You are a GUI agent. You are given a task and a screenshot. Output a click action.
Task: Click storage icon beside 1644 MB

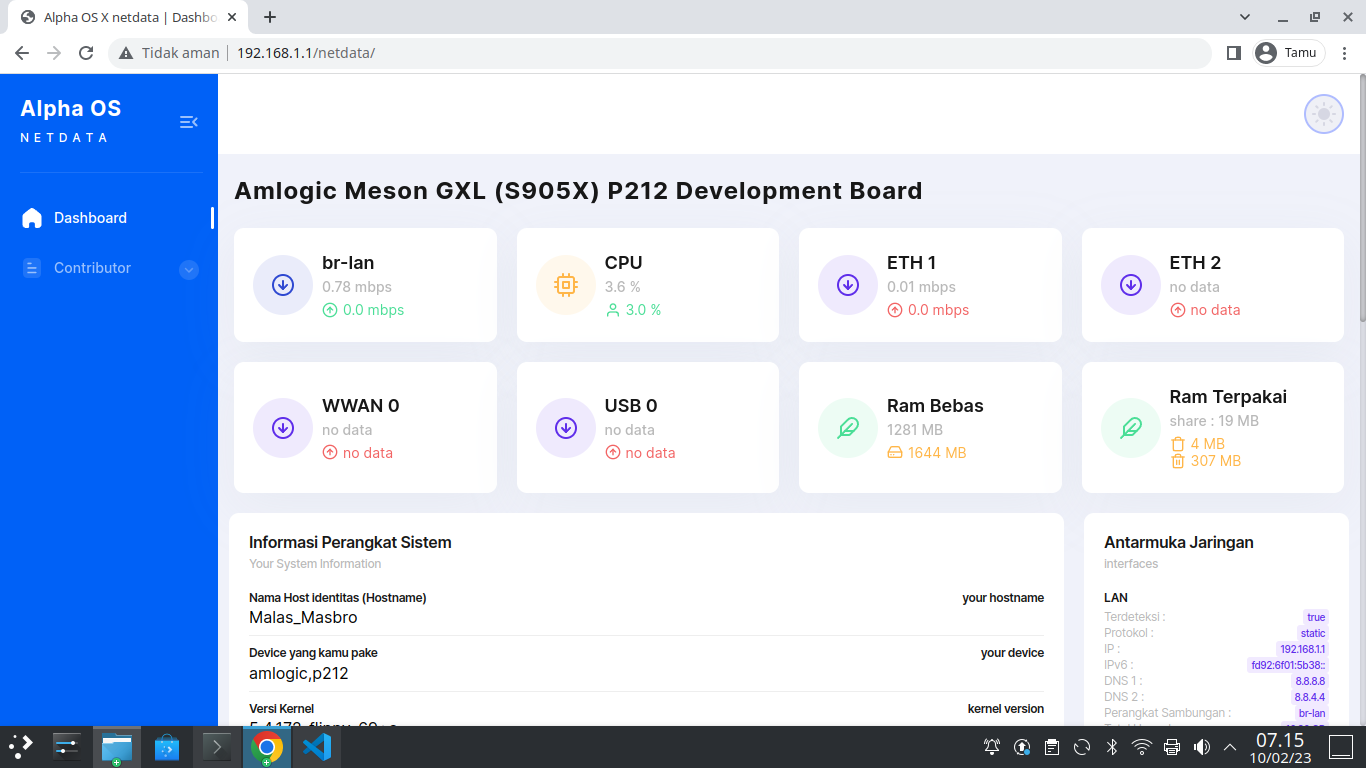tap(895, 453)
